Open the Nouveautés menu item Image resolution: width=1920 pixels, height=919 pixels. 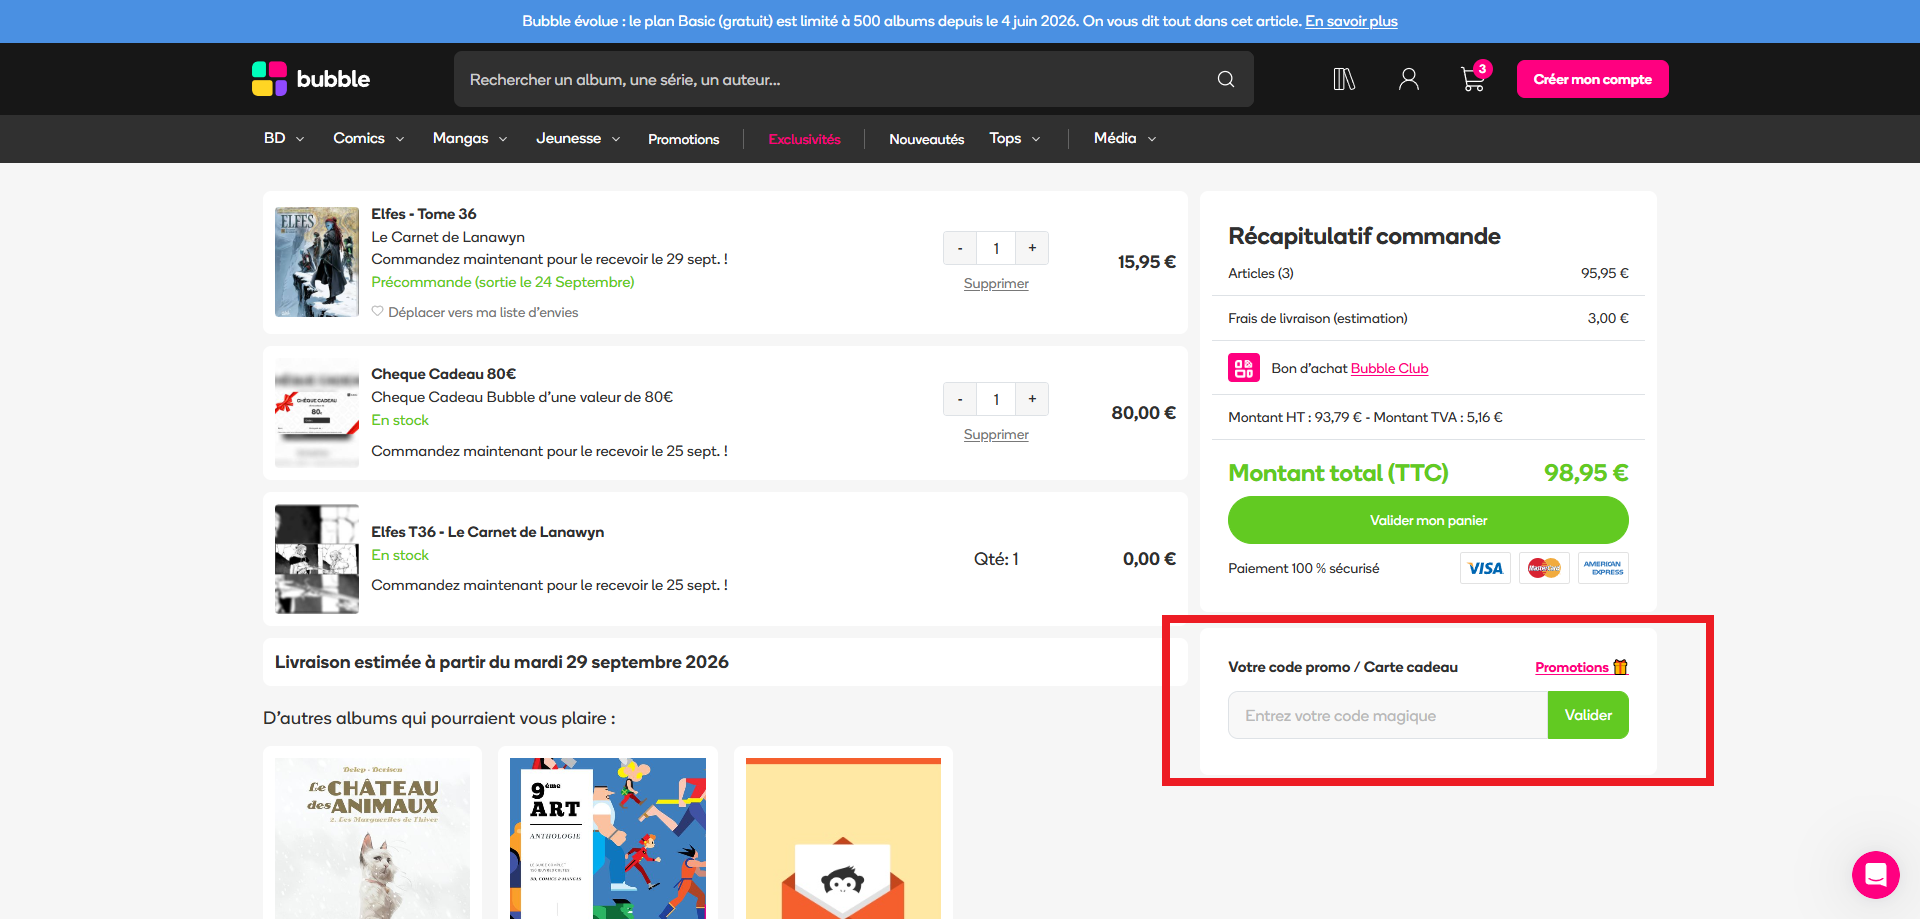(926, 139)
